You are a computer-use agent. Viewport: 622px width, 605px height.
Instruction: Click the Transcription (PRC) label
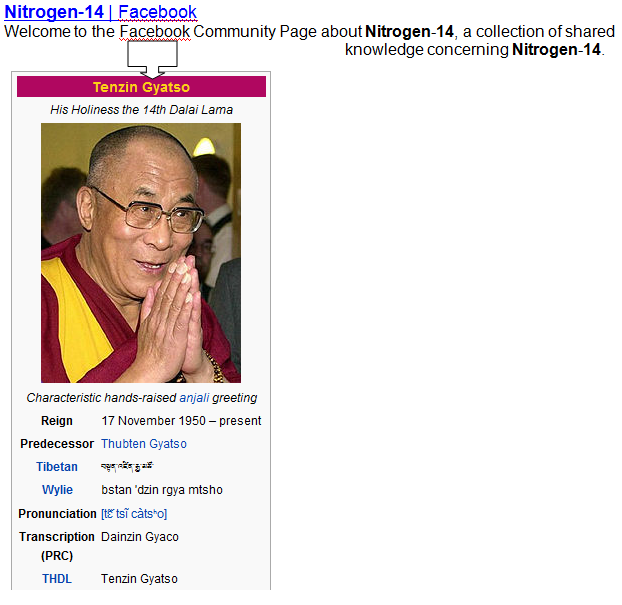pos(57,546)
